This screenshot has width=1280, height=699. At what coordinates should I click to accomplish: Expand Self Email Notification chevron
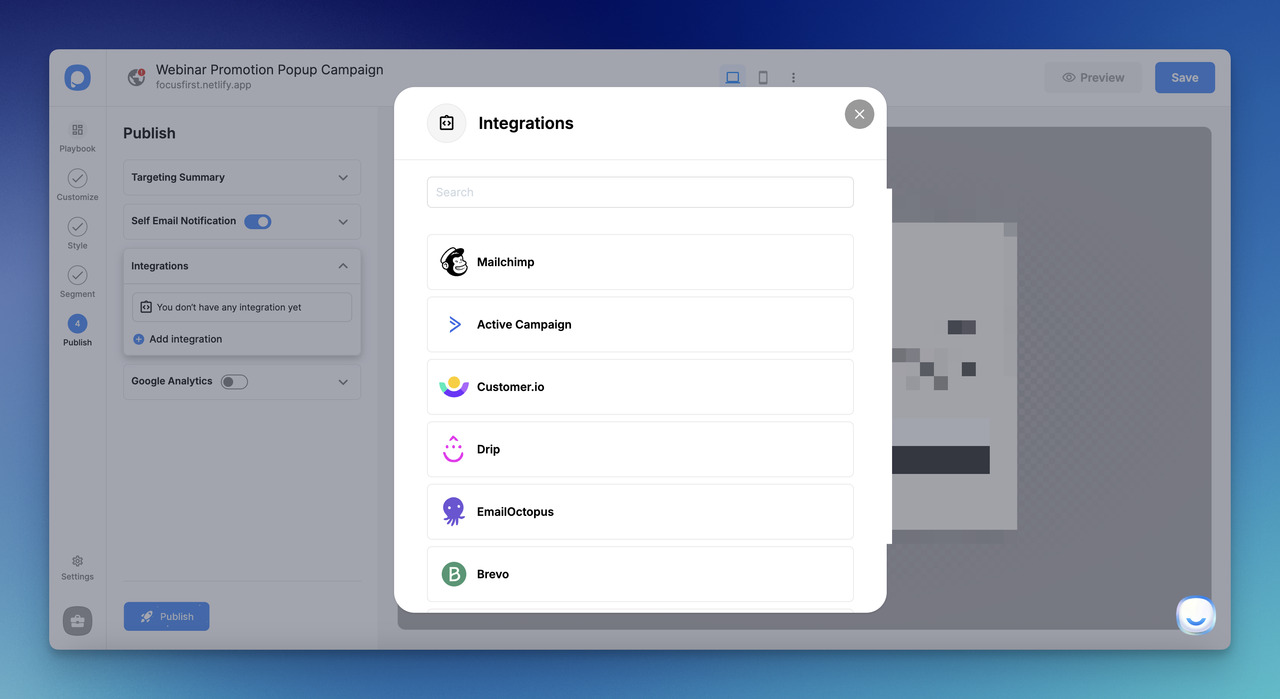click(x=343, y=222)
